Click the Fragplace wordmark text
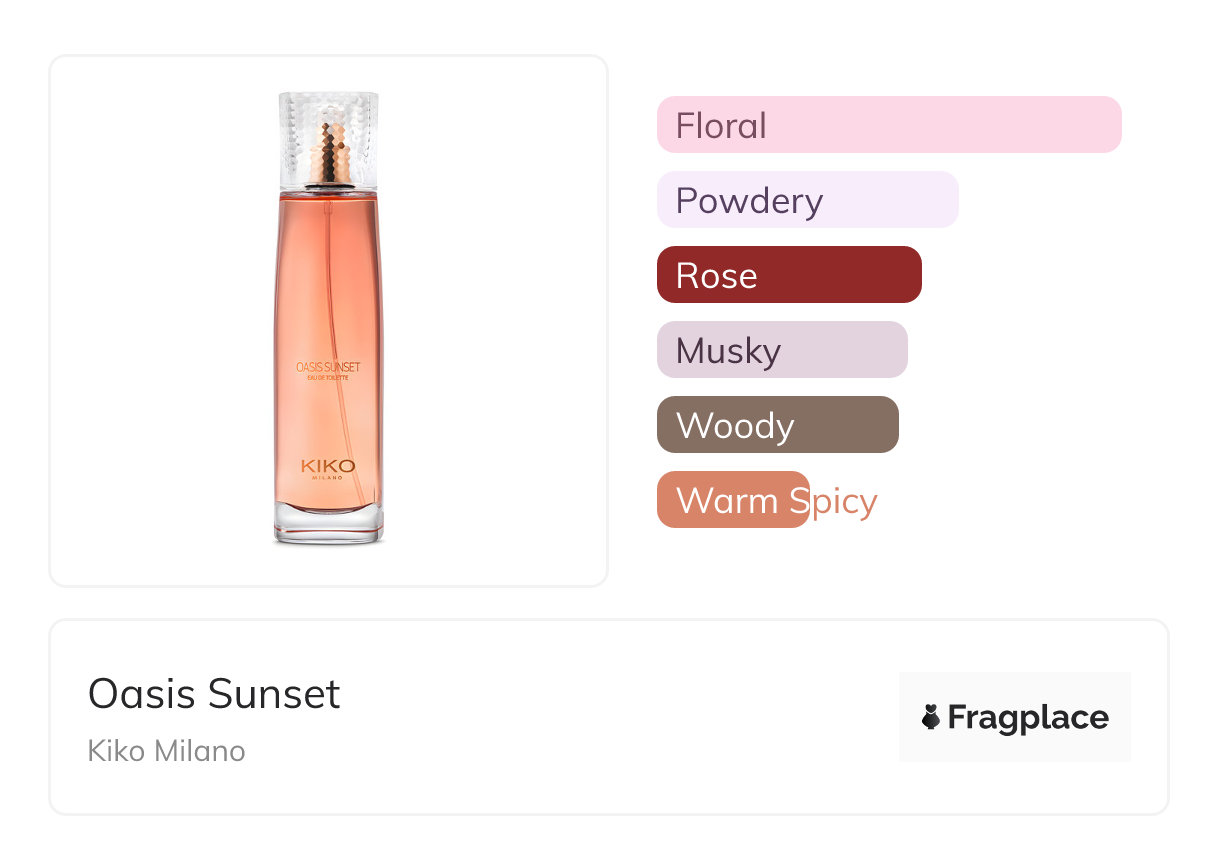The width and height of the screenshot is (1218, 864). pyautogui.click(x=1028, y=717)
